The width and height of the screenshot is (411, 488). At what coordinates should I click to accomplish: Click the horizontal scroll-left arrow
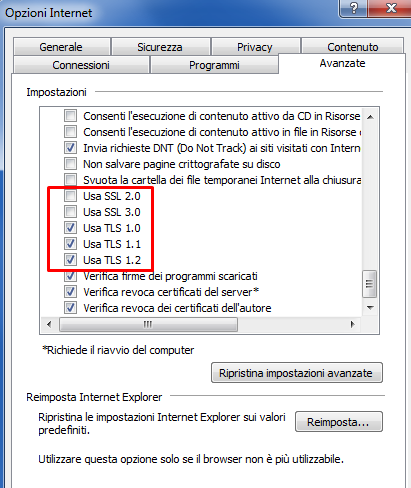pyautogui.click(x=49, y=324)
